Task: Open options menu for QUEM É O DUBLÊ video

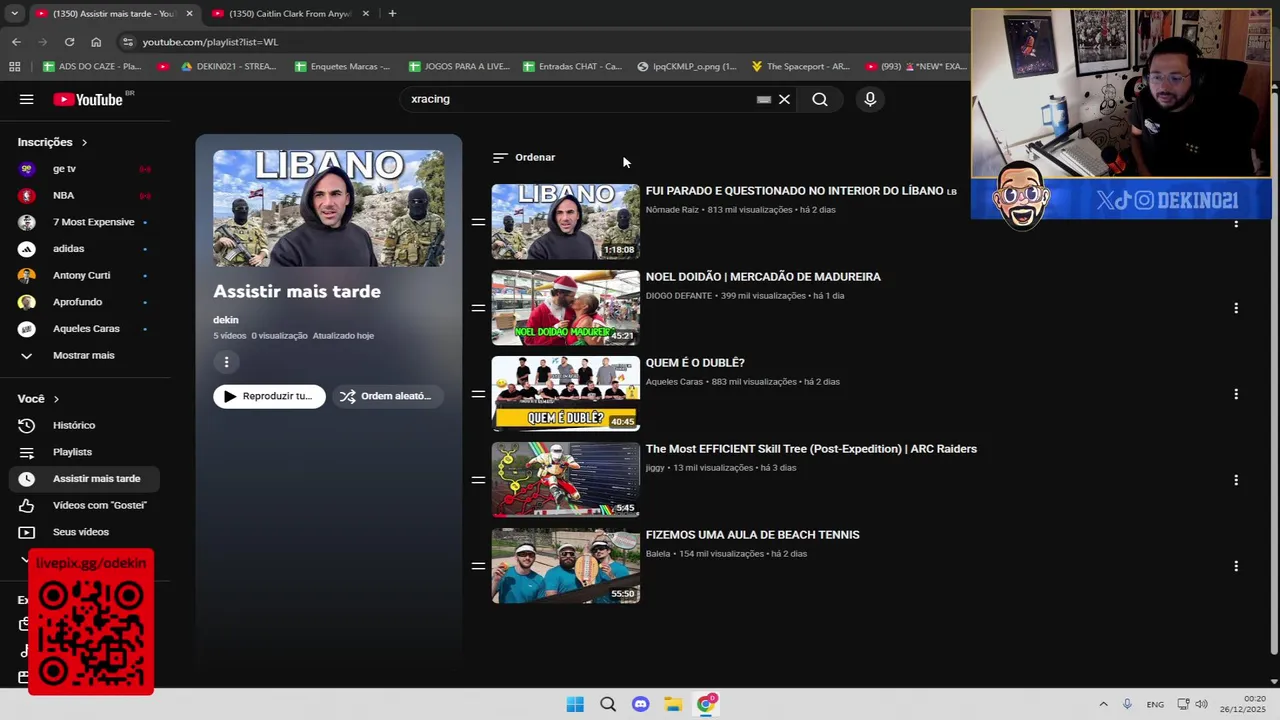Action: [1236, 394]
